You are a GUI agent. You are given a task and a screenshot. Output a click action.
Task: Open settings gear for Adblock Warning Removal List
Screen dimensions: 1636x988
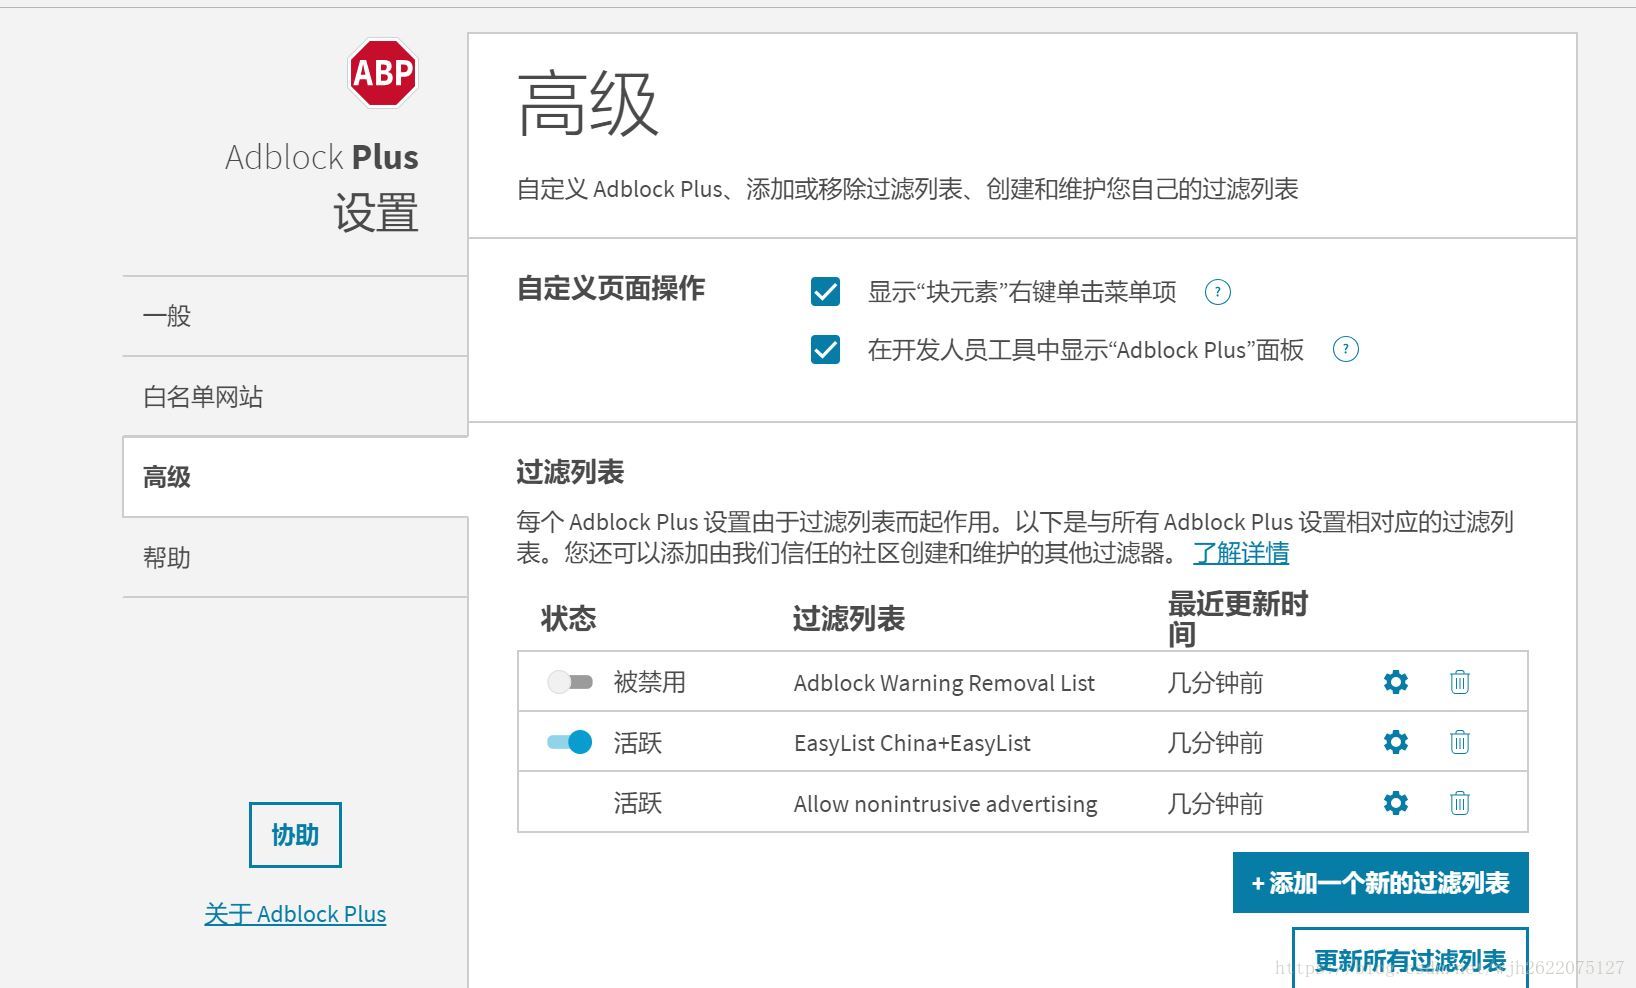click(1396, 682)
